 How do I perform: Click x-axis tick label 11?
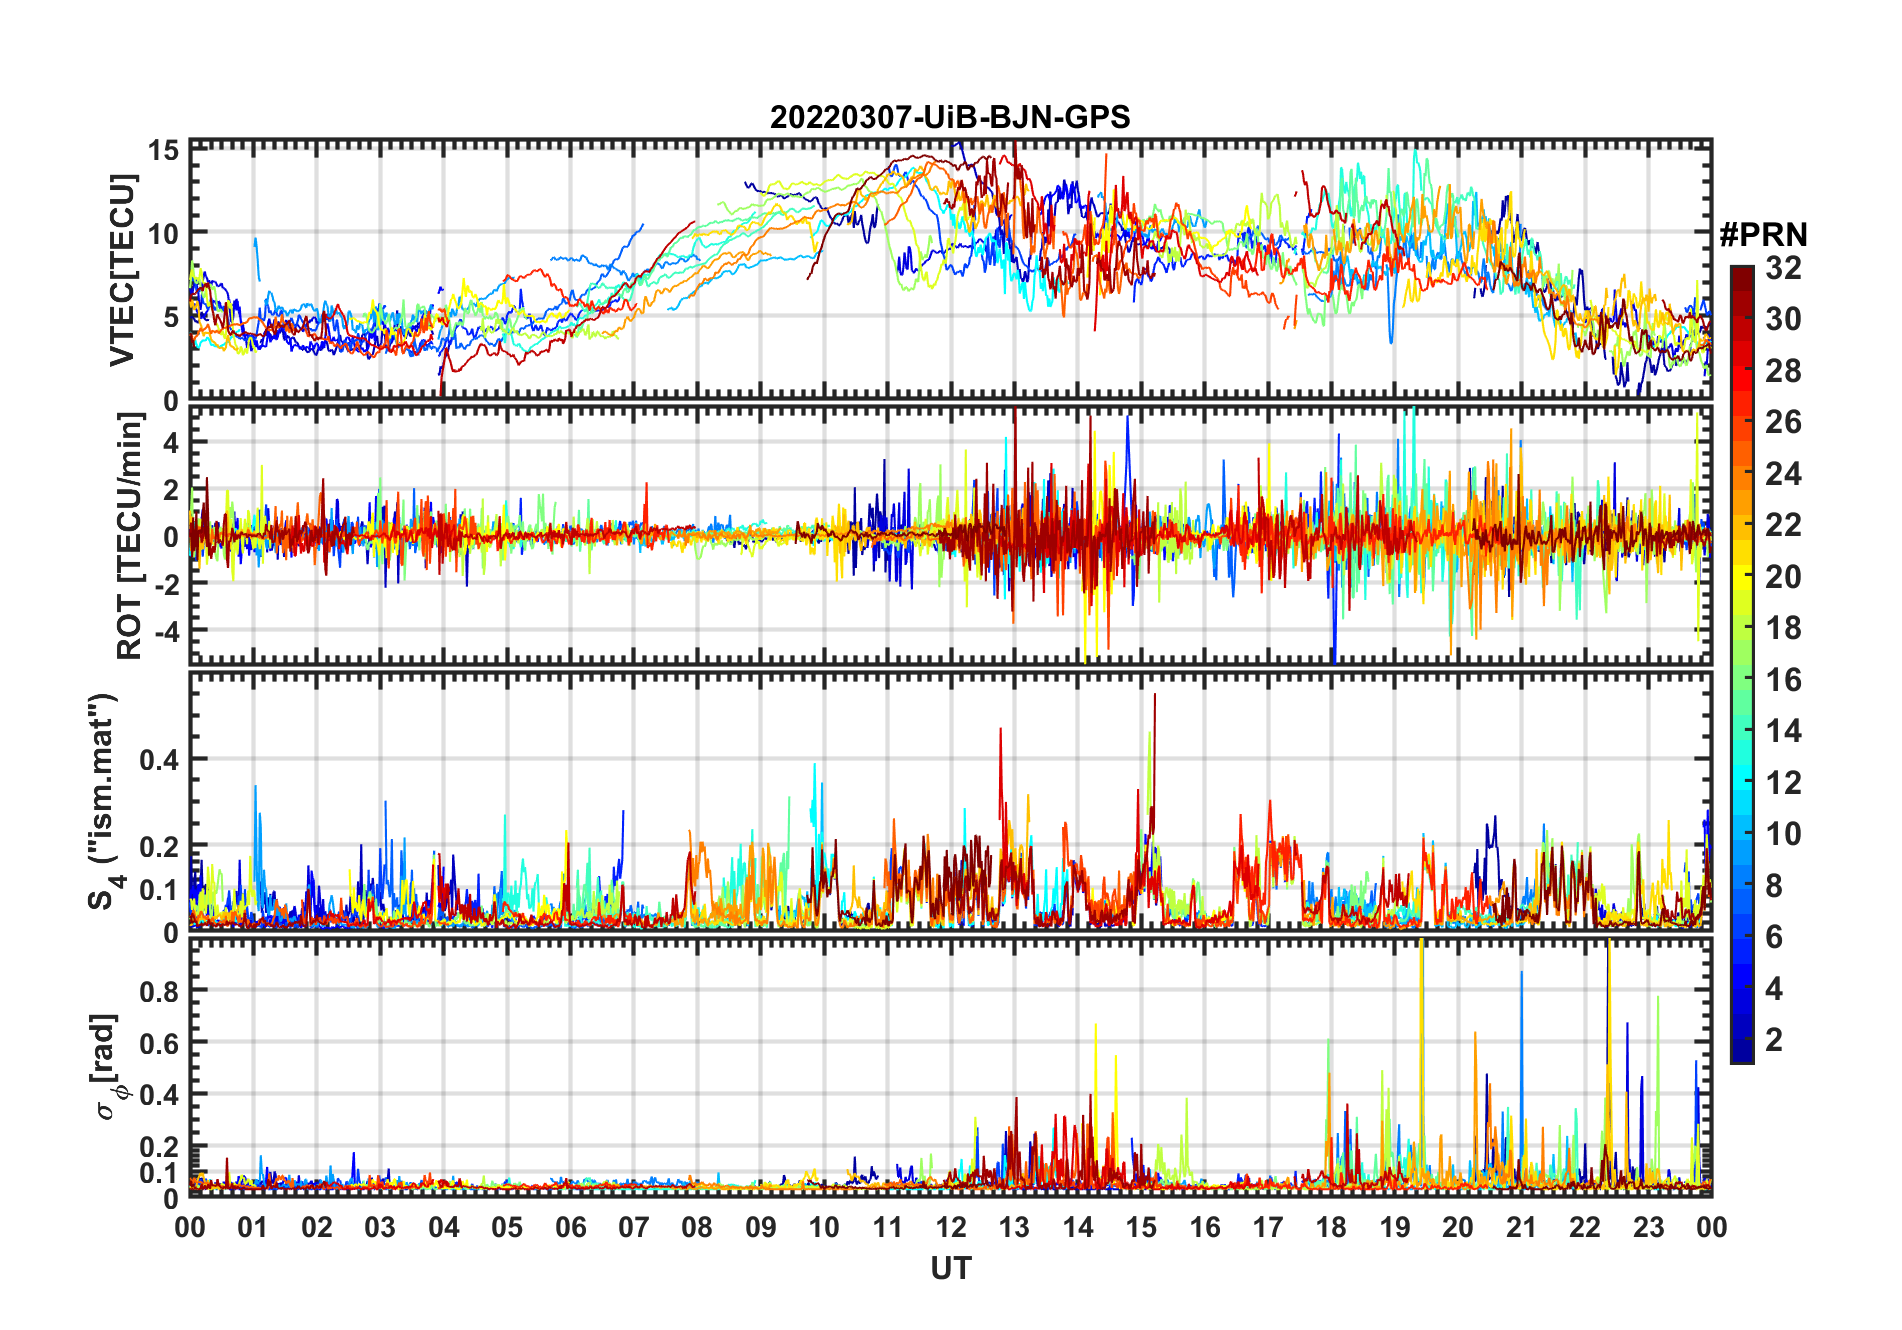pos(888,1228)
